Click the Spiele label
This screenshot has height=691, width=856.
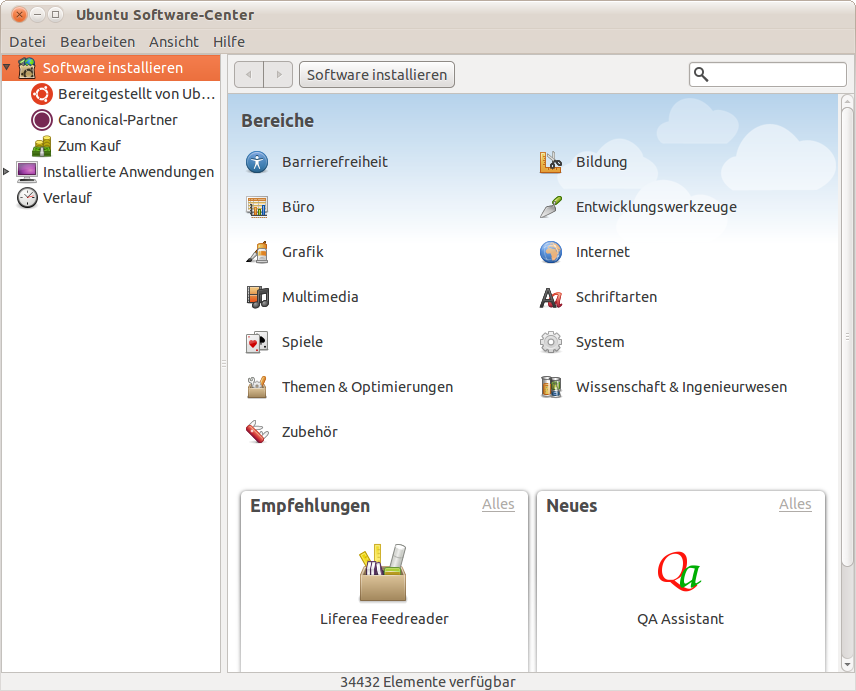click(x=302, y=342)
